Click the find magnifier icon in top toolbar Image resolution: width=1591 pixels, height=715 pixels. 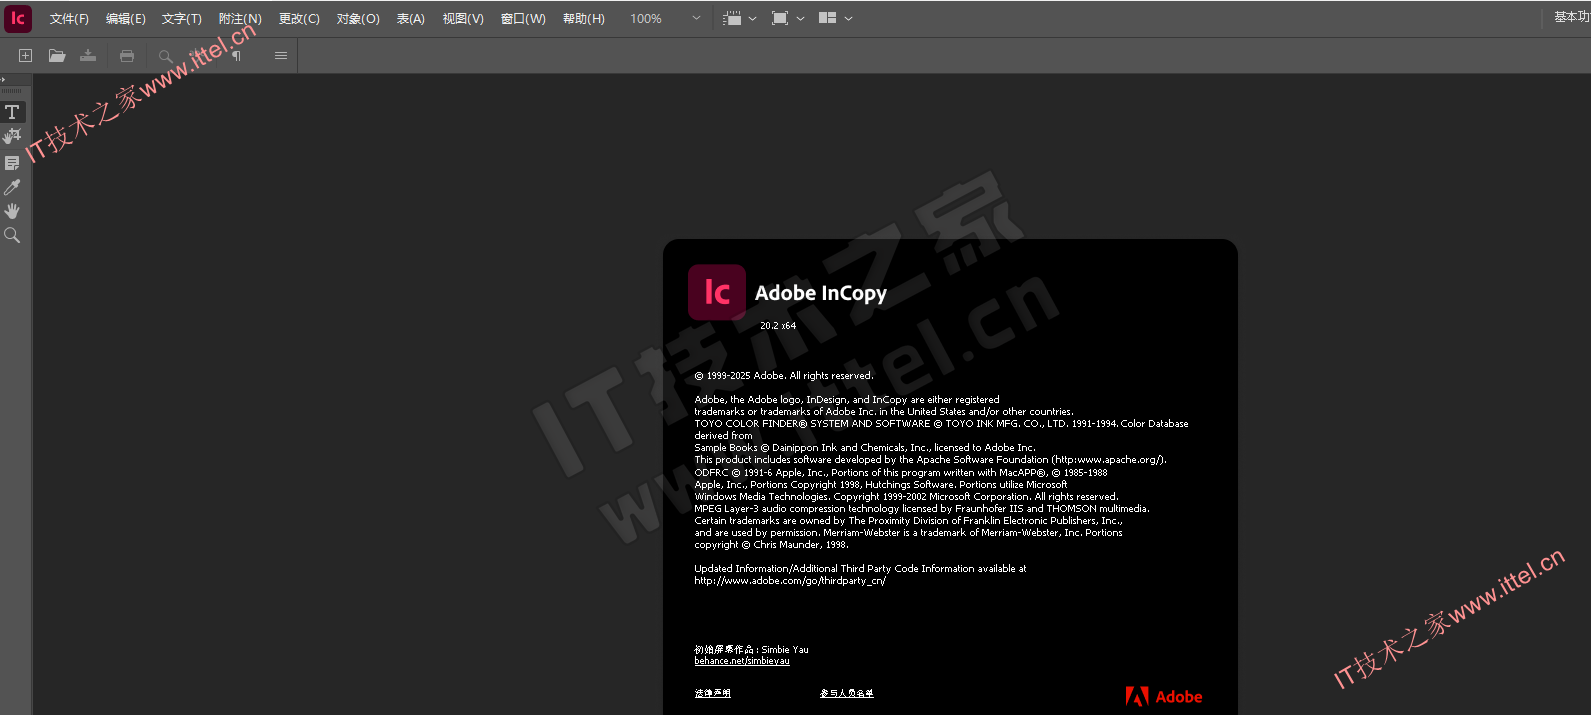(166, 56)
